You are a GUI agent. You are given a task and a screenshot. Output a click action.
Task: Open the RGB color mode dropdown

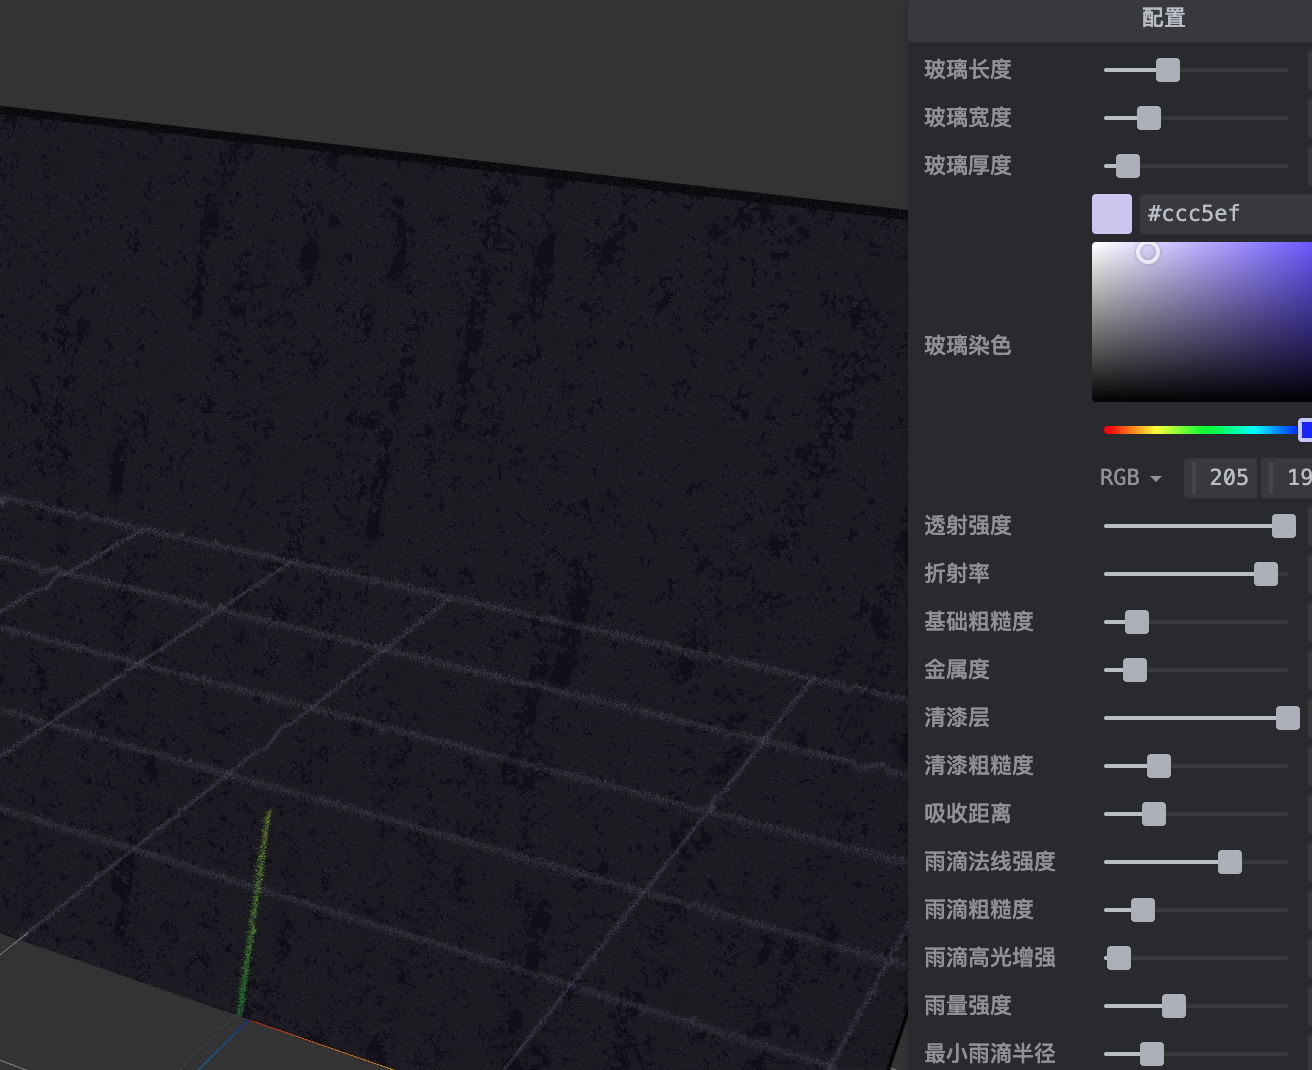tap(1131, 478)
